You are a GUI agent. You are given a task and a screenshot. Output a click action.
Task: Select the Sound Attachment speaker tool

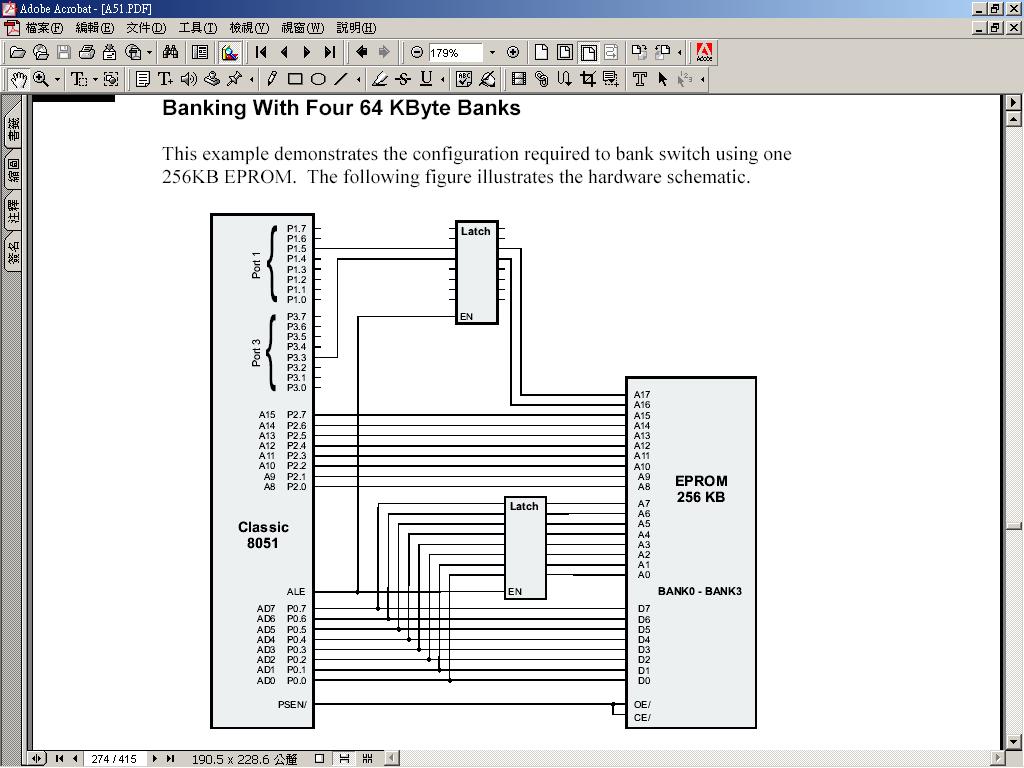click(x=189, y=80)
